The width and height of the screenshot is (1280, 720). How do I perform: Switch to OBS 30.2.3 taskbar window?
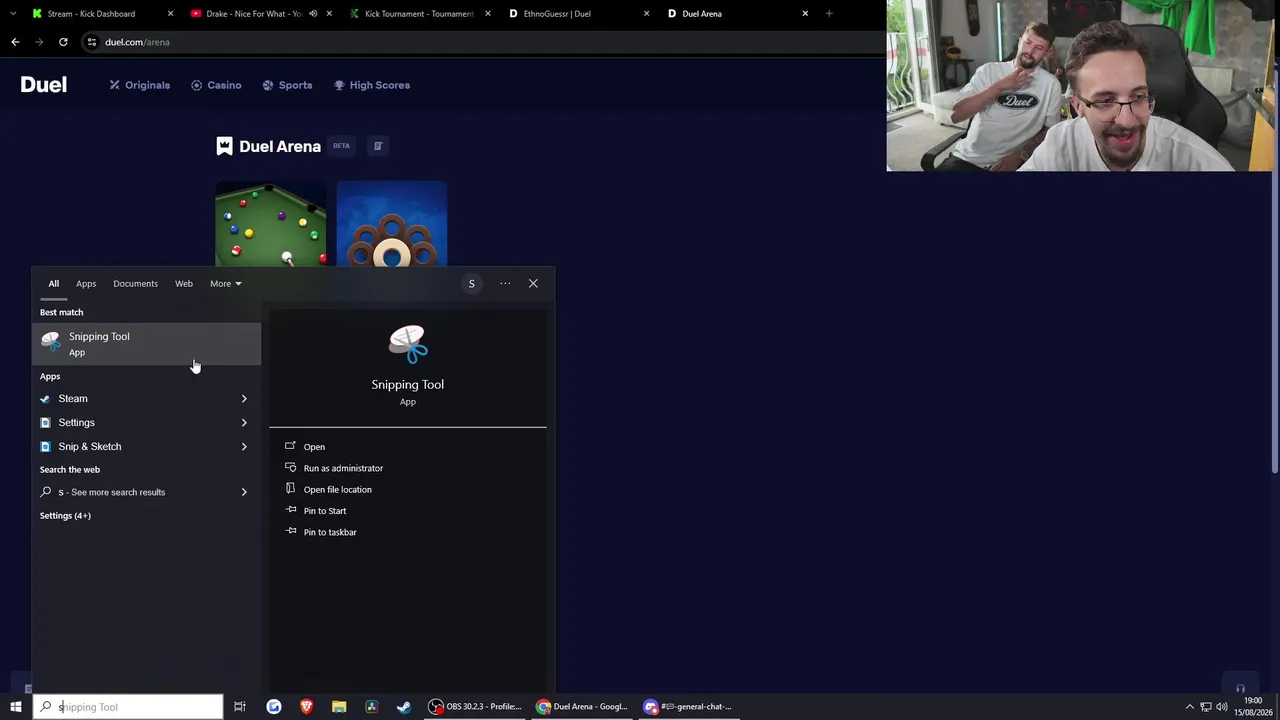(x=475, y=707)
